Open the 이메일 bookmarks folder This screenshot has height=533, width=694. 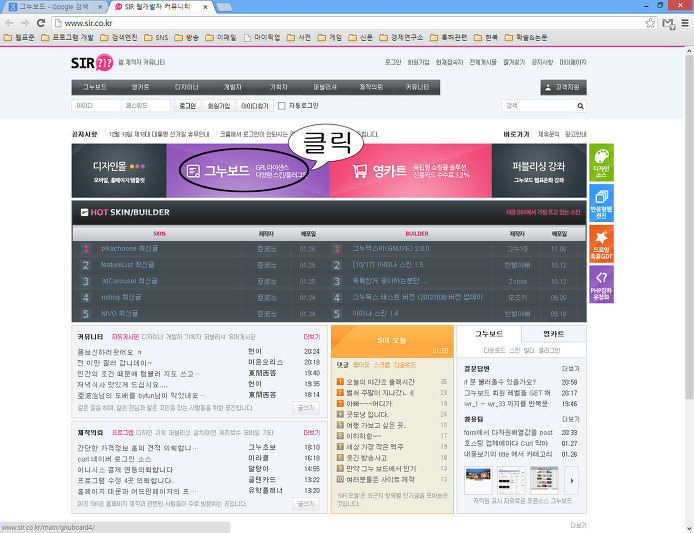coord(221,38)
